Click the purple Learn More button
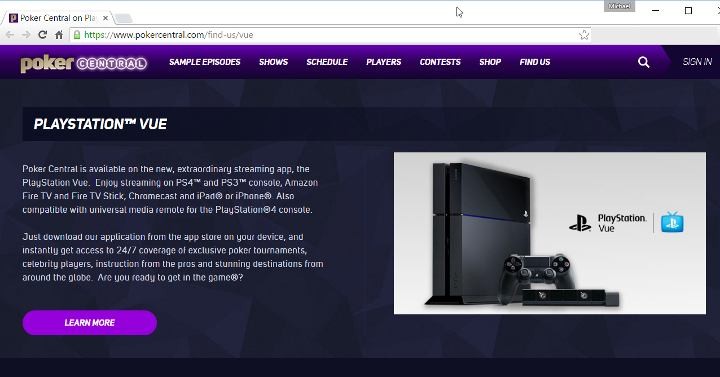The height and width of the screenshot is (377, 720). pos(90,322)
